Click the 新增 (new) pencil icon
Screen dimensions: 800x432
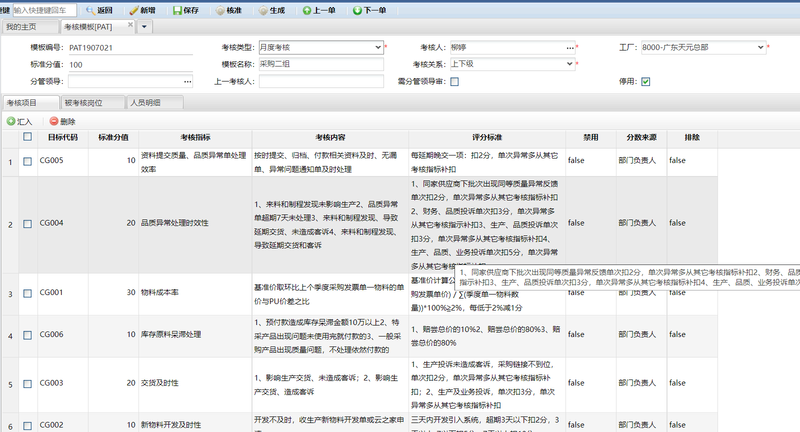coord(134,10)
